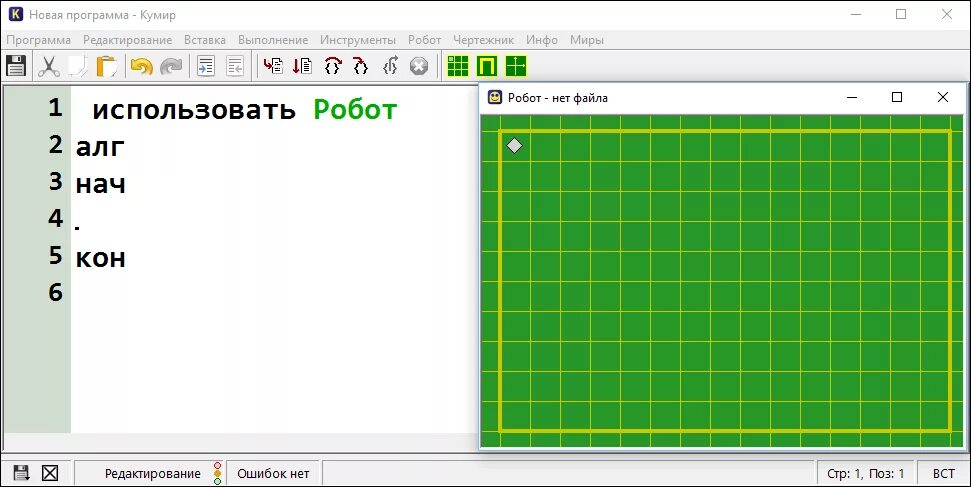Click the алг keyword on line 2
The height and width of the screenshot is (487, 971).
pyautogui.click(x=100, y=147)
